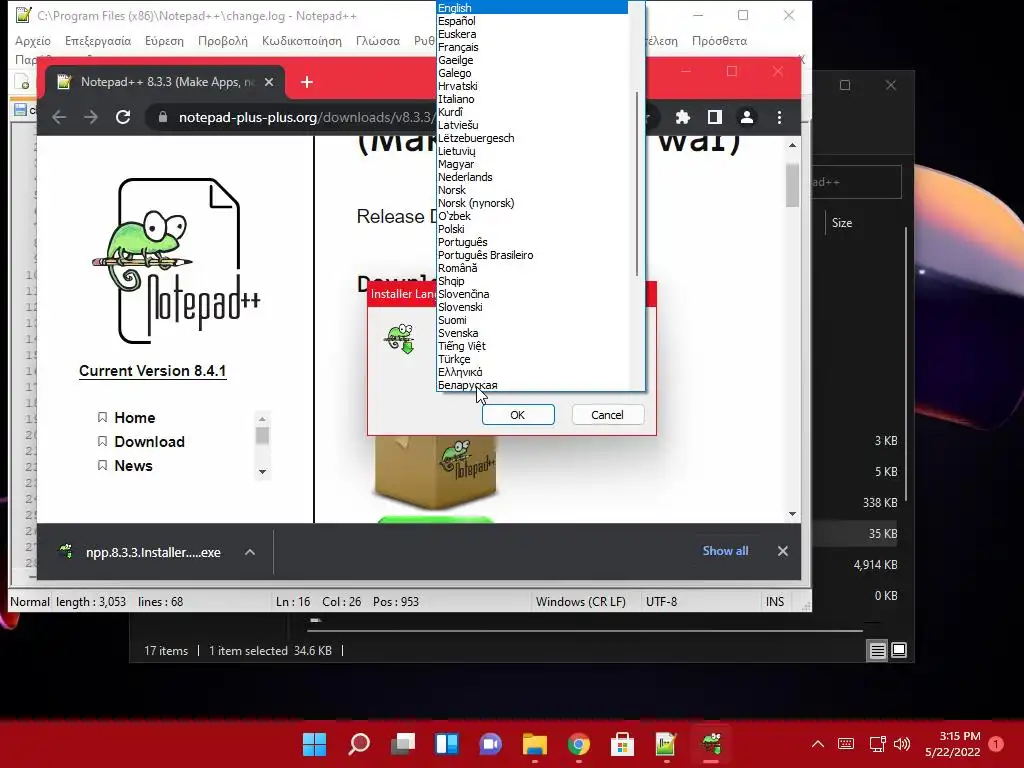Open Chrome three-dot menu
The height and width of the screenshot is (768, 1024).
point(779,118)
